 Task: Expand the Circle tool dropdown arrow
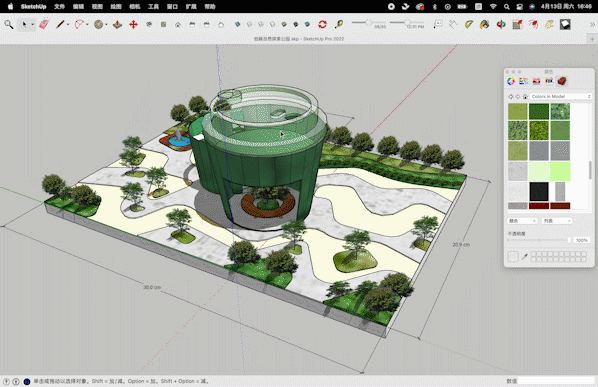tap(106, 25)
